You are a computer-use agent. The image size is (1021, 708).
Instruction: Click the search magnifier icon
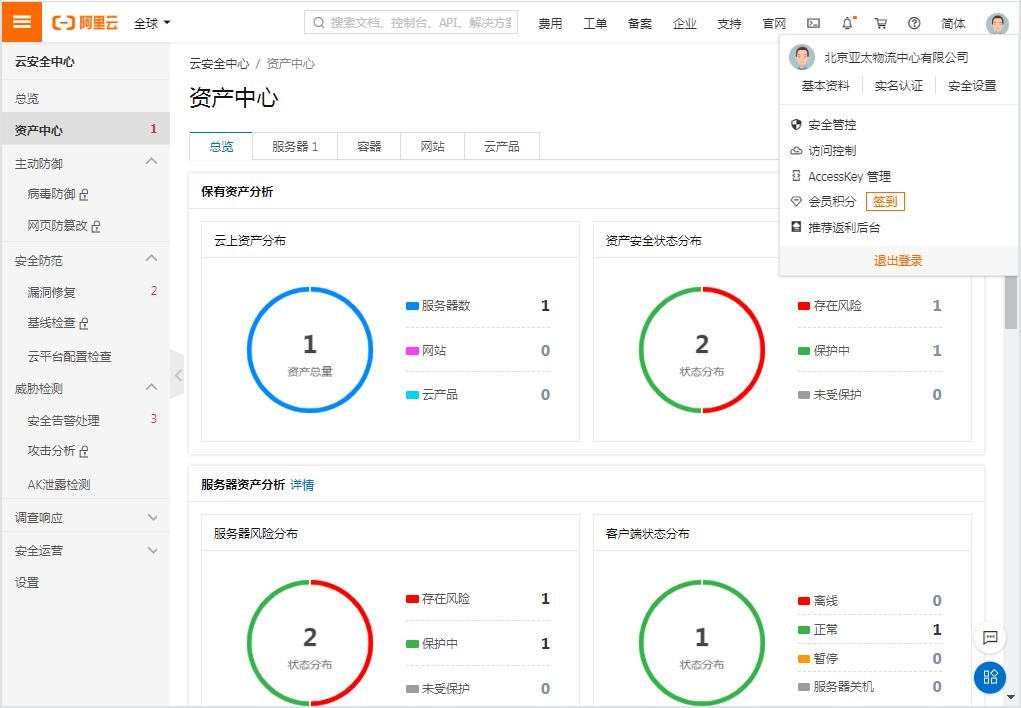click(319, 23)
